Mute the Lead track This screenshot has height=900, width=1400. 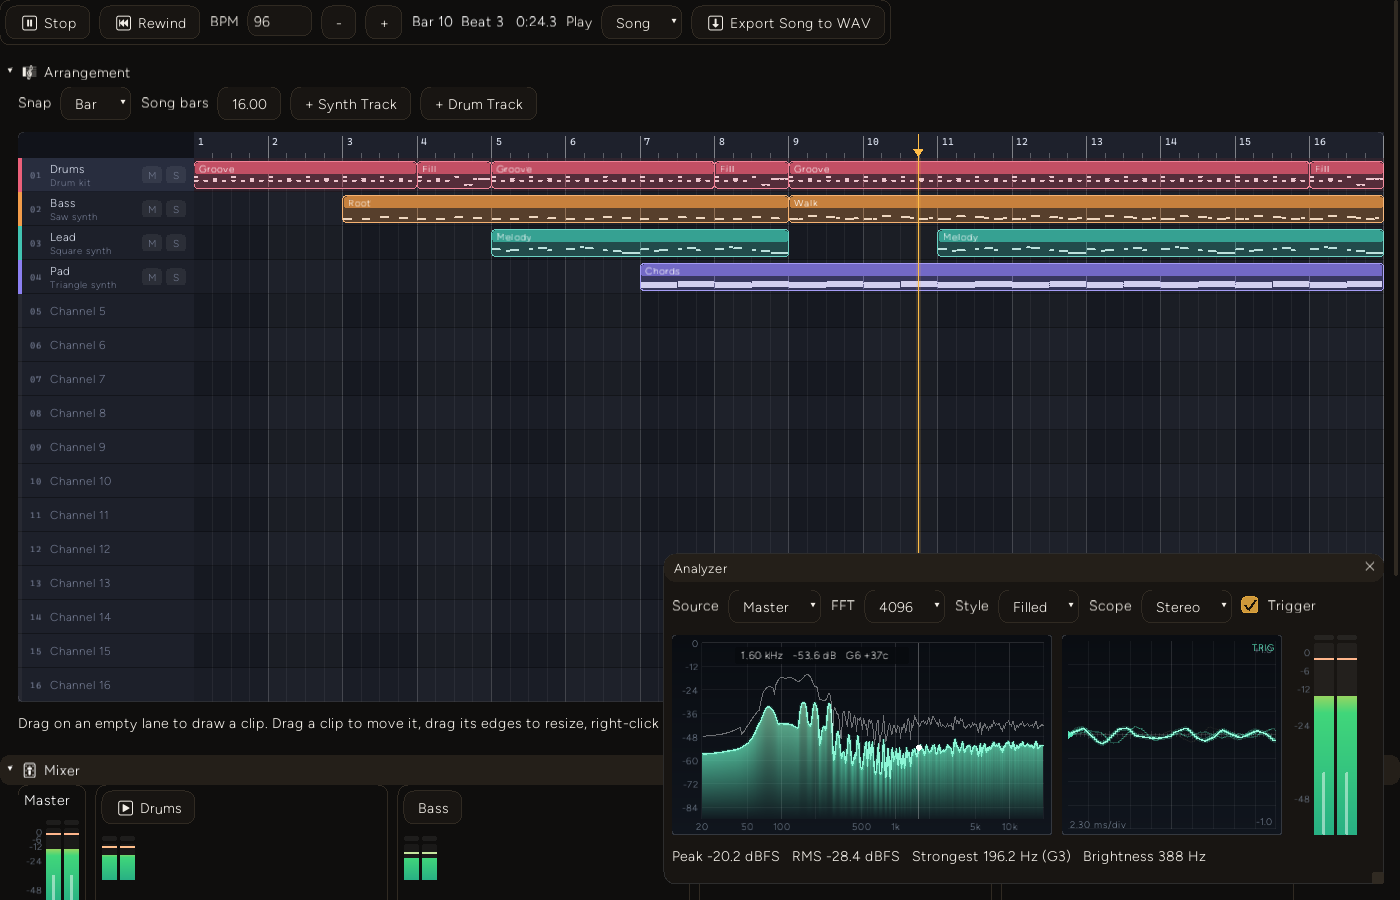tap(152, 243)
